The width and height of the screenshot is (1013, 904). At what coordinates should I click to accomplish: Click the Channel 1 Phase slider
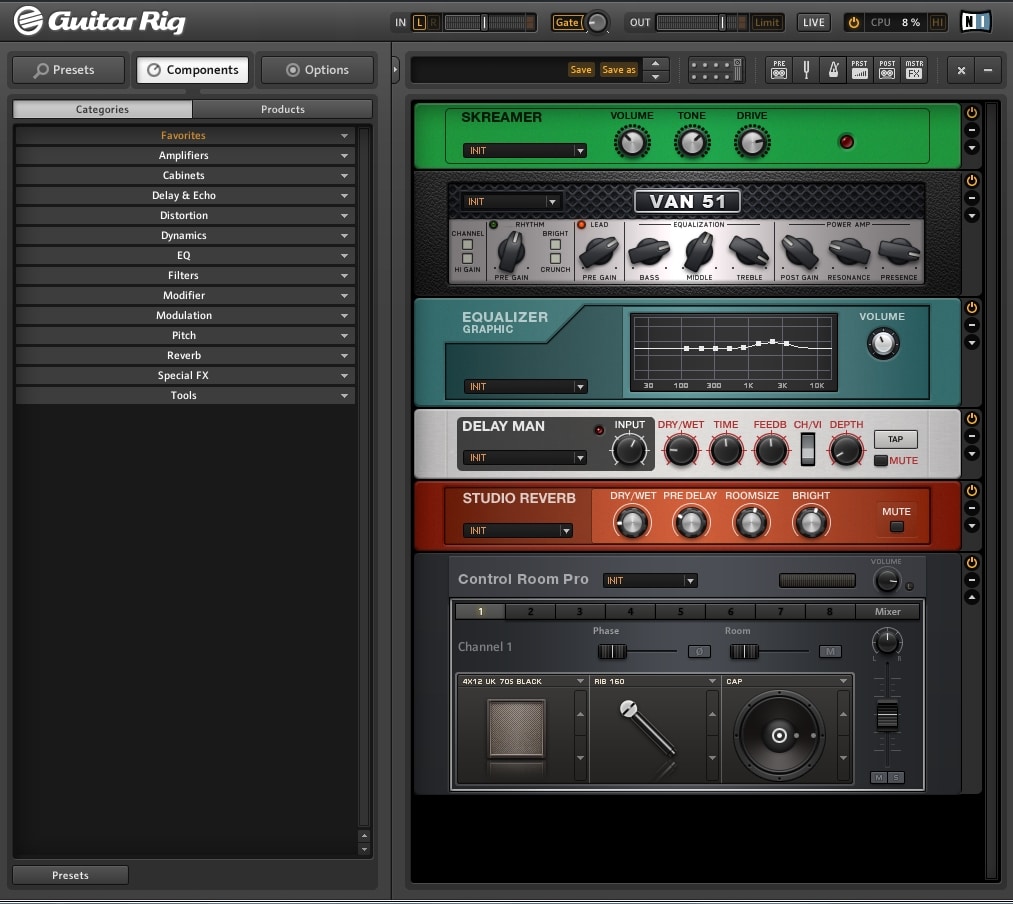[x=612, y=651]
